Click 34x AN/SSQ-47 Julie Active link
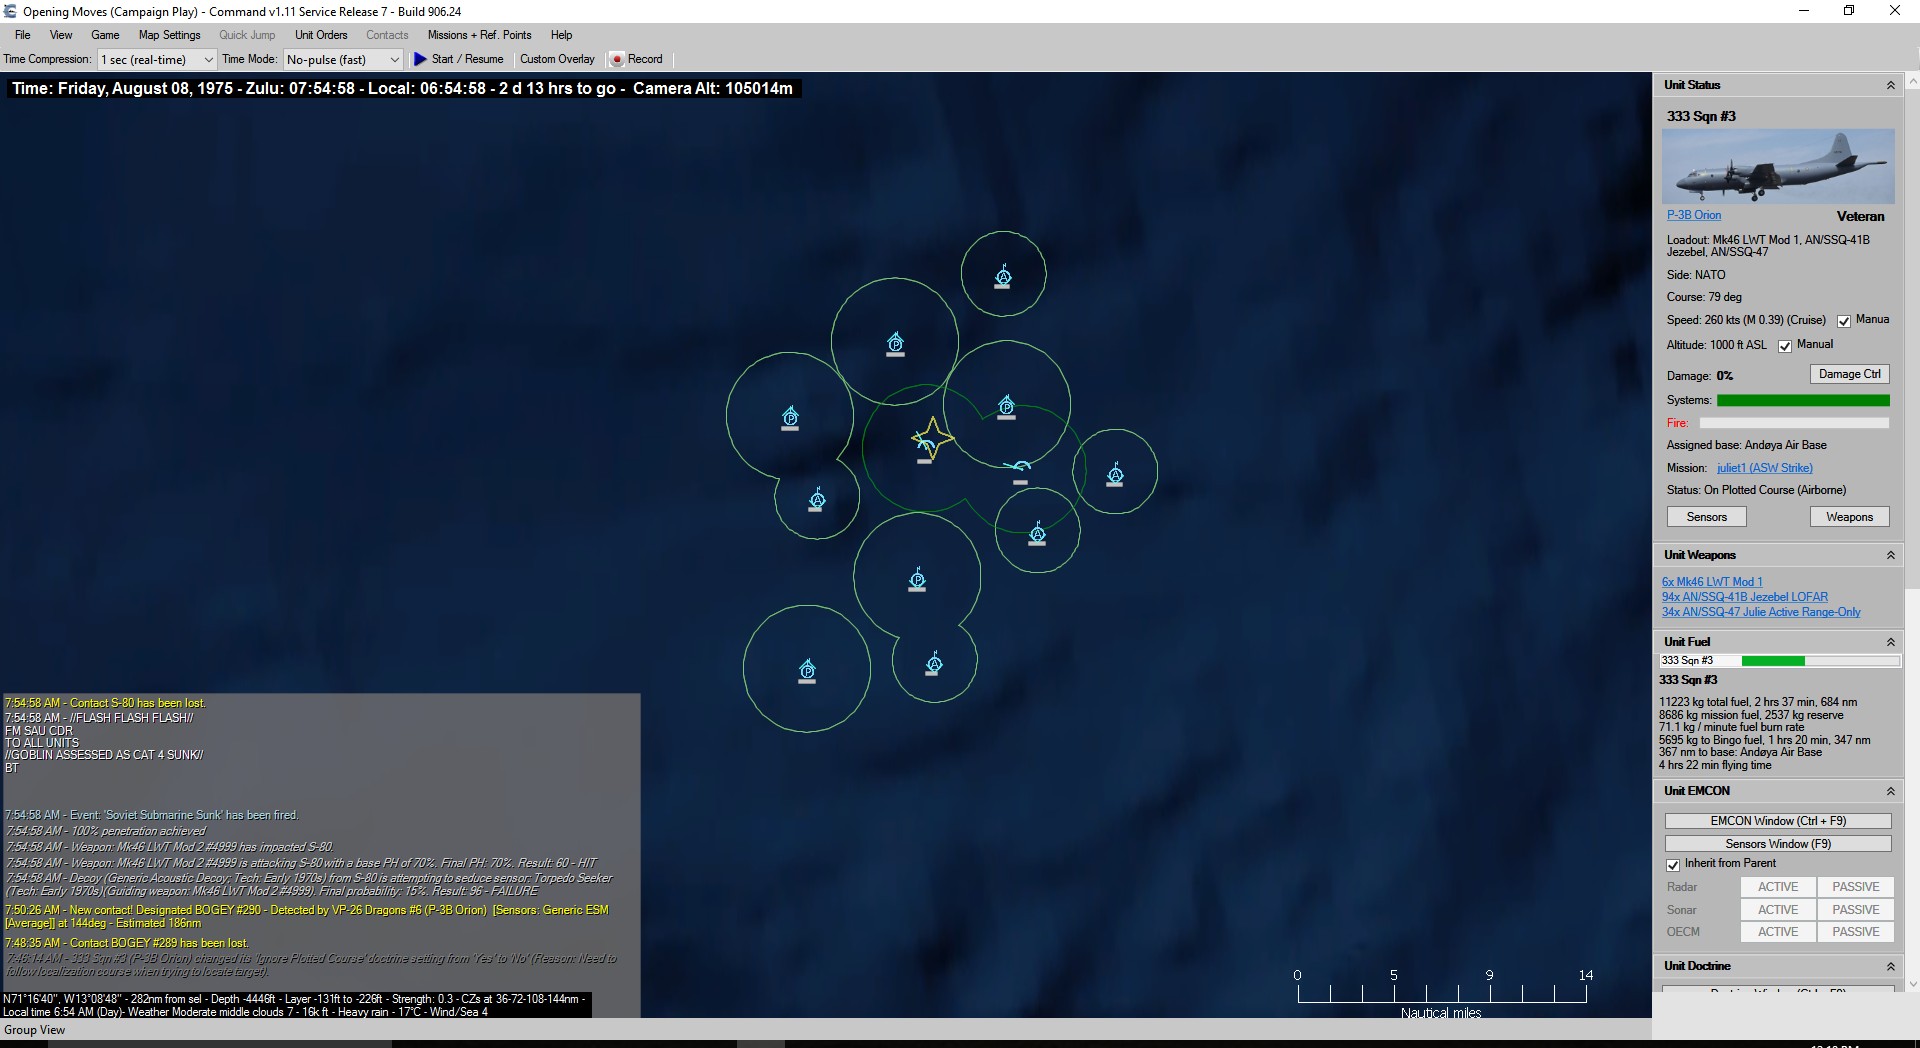This screenshot has height=1048, width=1920. 1761,612
